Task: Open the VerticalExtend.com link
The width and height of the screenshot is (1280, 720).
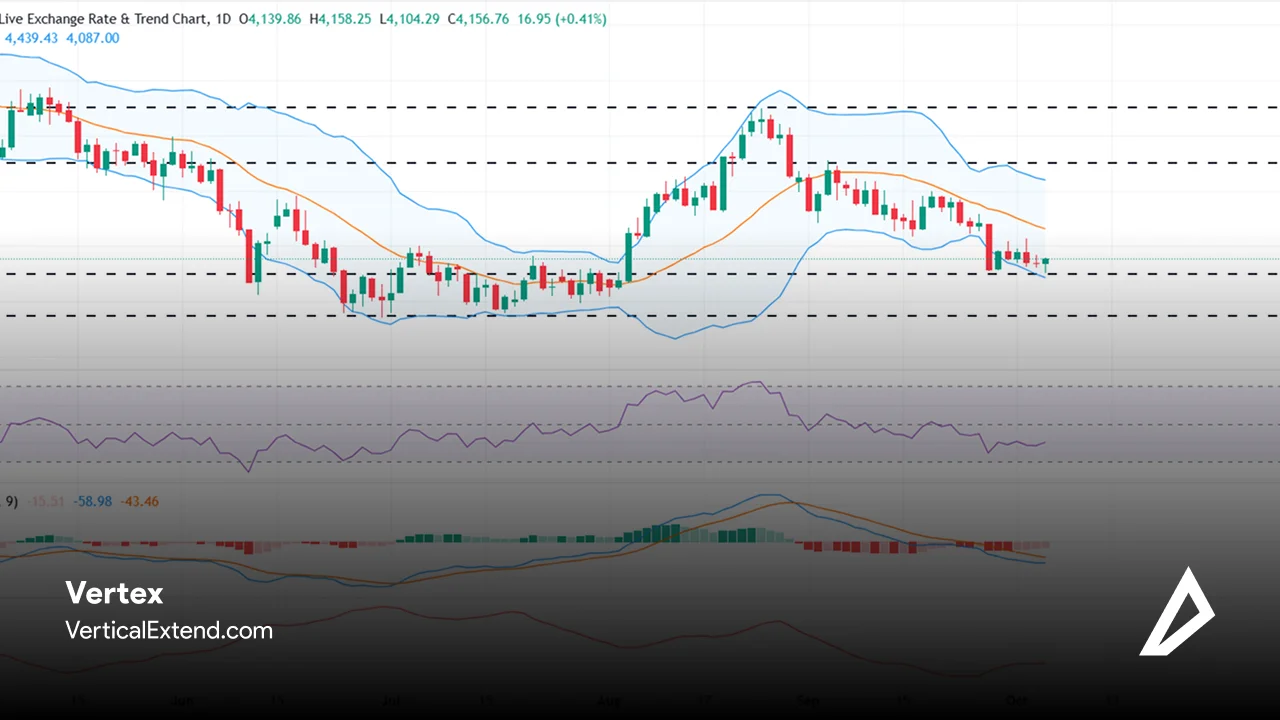Action: (169, 631)
